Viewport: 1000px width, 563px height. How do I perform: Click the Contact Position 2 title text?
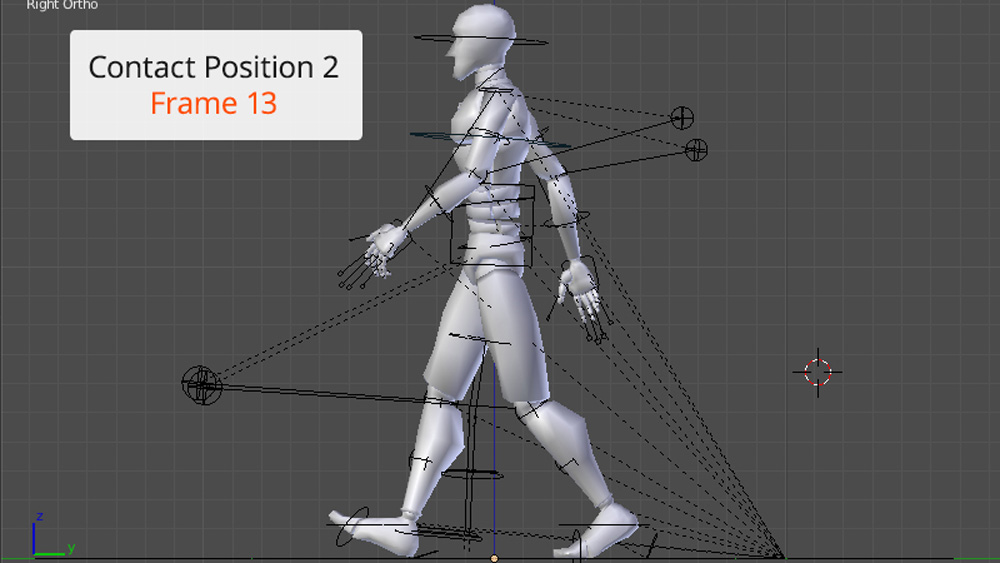[214, 67]
